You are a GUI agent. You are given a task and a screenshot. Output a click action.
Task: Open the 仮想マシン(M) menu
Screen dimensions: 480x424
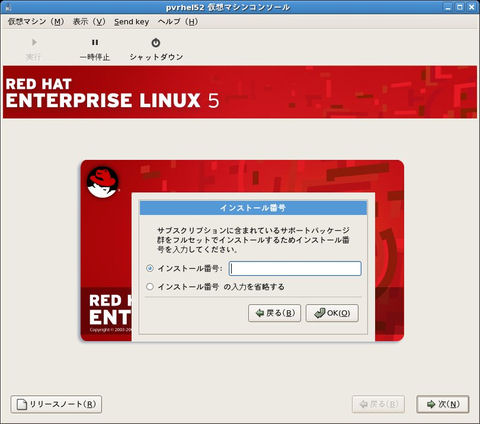click(36, 22)
